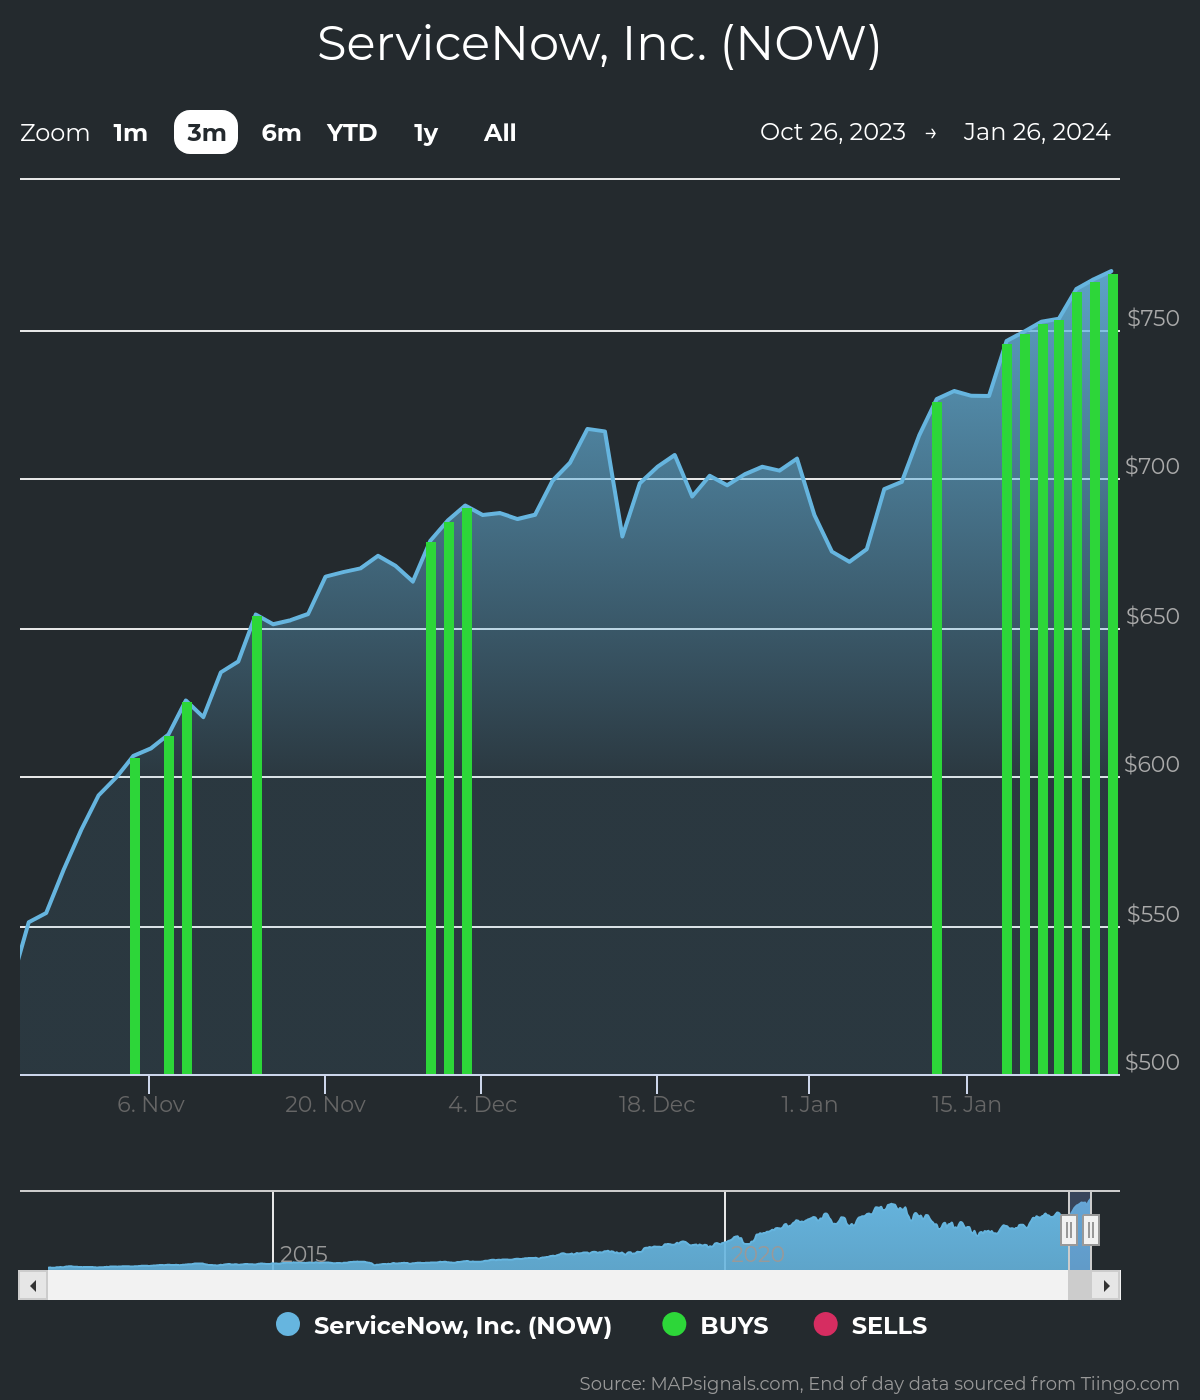Click the green BUYS legend dot

pyautogui.click(x=674, y=1324)
